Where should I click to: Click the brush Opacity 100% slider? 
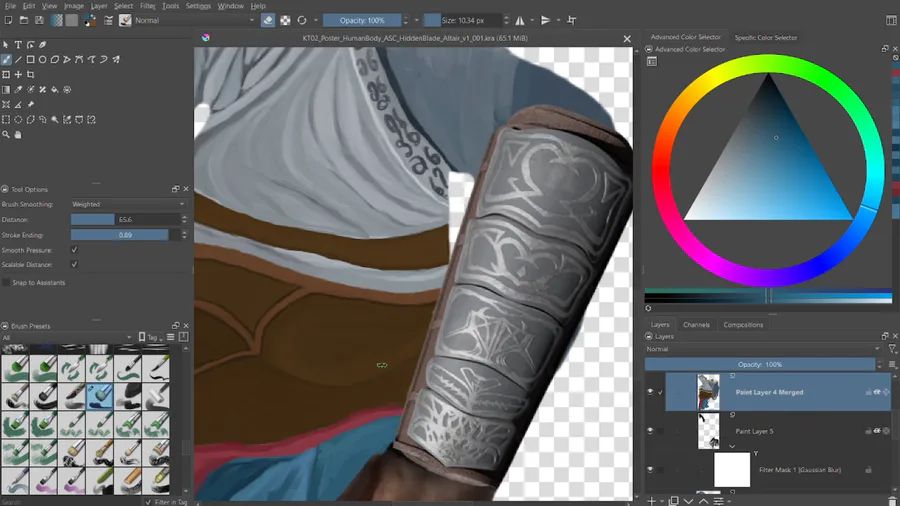coord(362,20)
